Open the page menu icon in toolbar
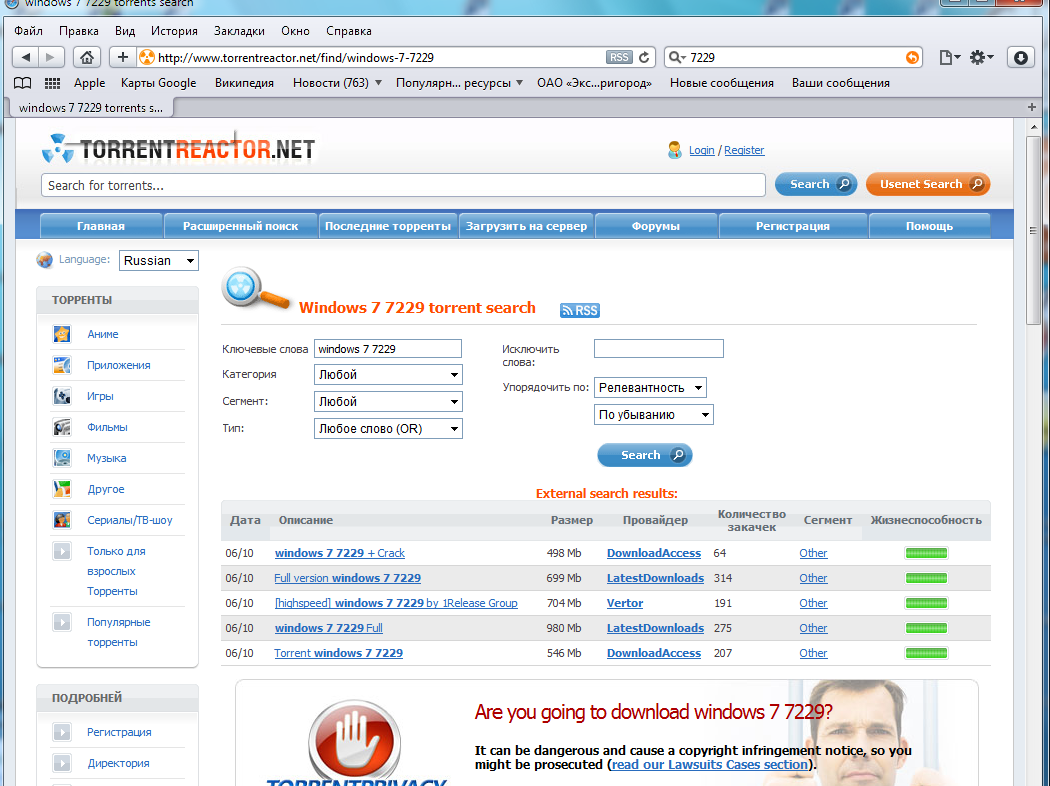The width and height of the screenshot is (1050, 786). point(950,58)
